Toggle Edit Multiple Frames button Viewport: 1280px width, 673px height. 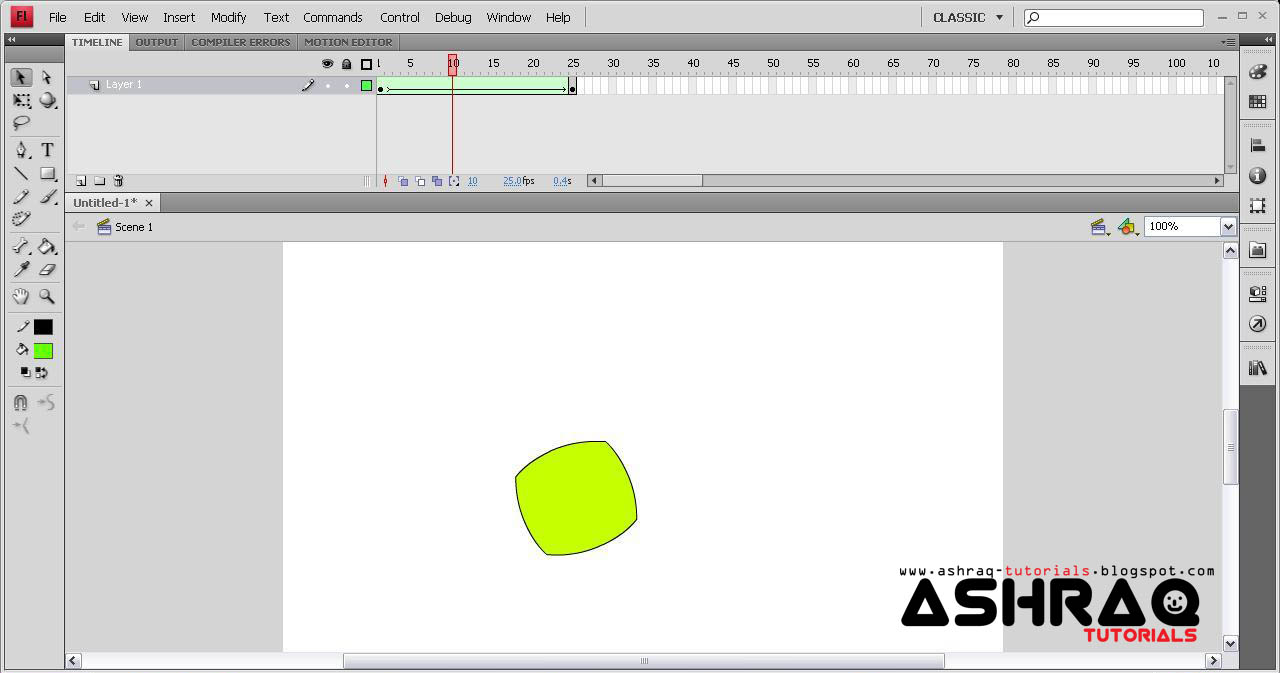tap(437, 181)
